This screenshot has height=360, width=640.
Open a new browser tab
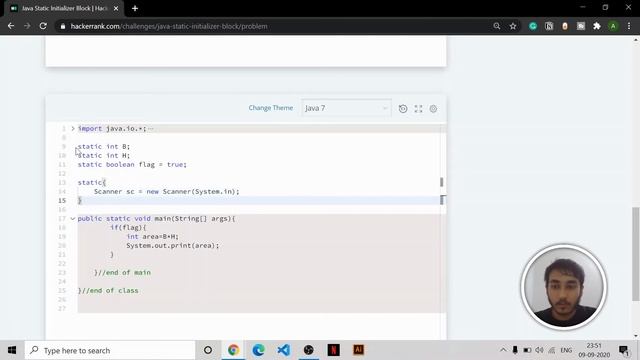[135, 8]
